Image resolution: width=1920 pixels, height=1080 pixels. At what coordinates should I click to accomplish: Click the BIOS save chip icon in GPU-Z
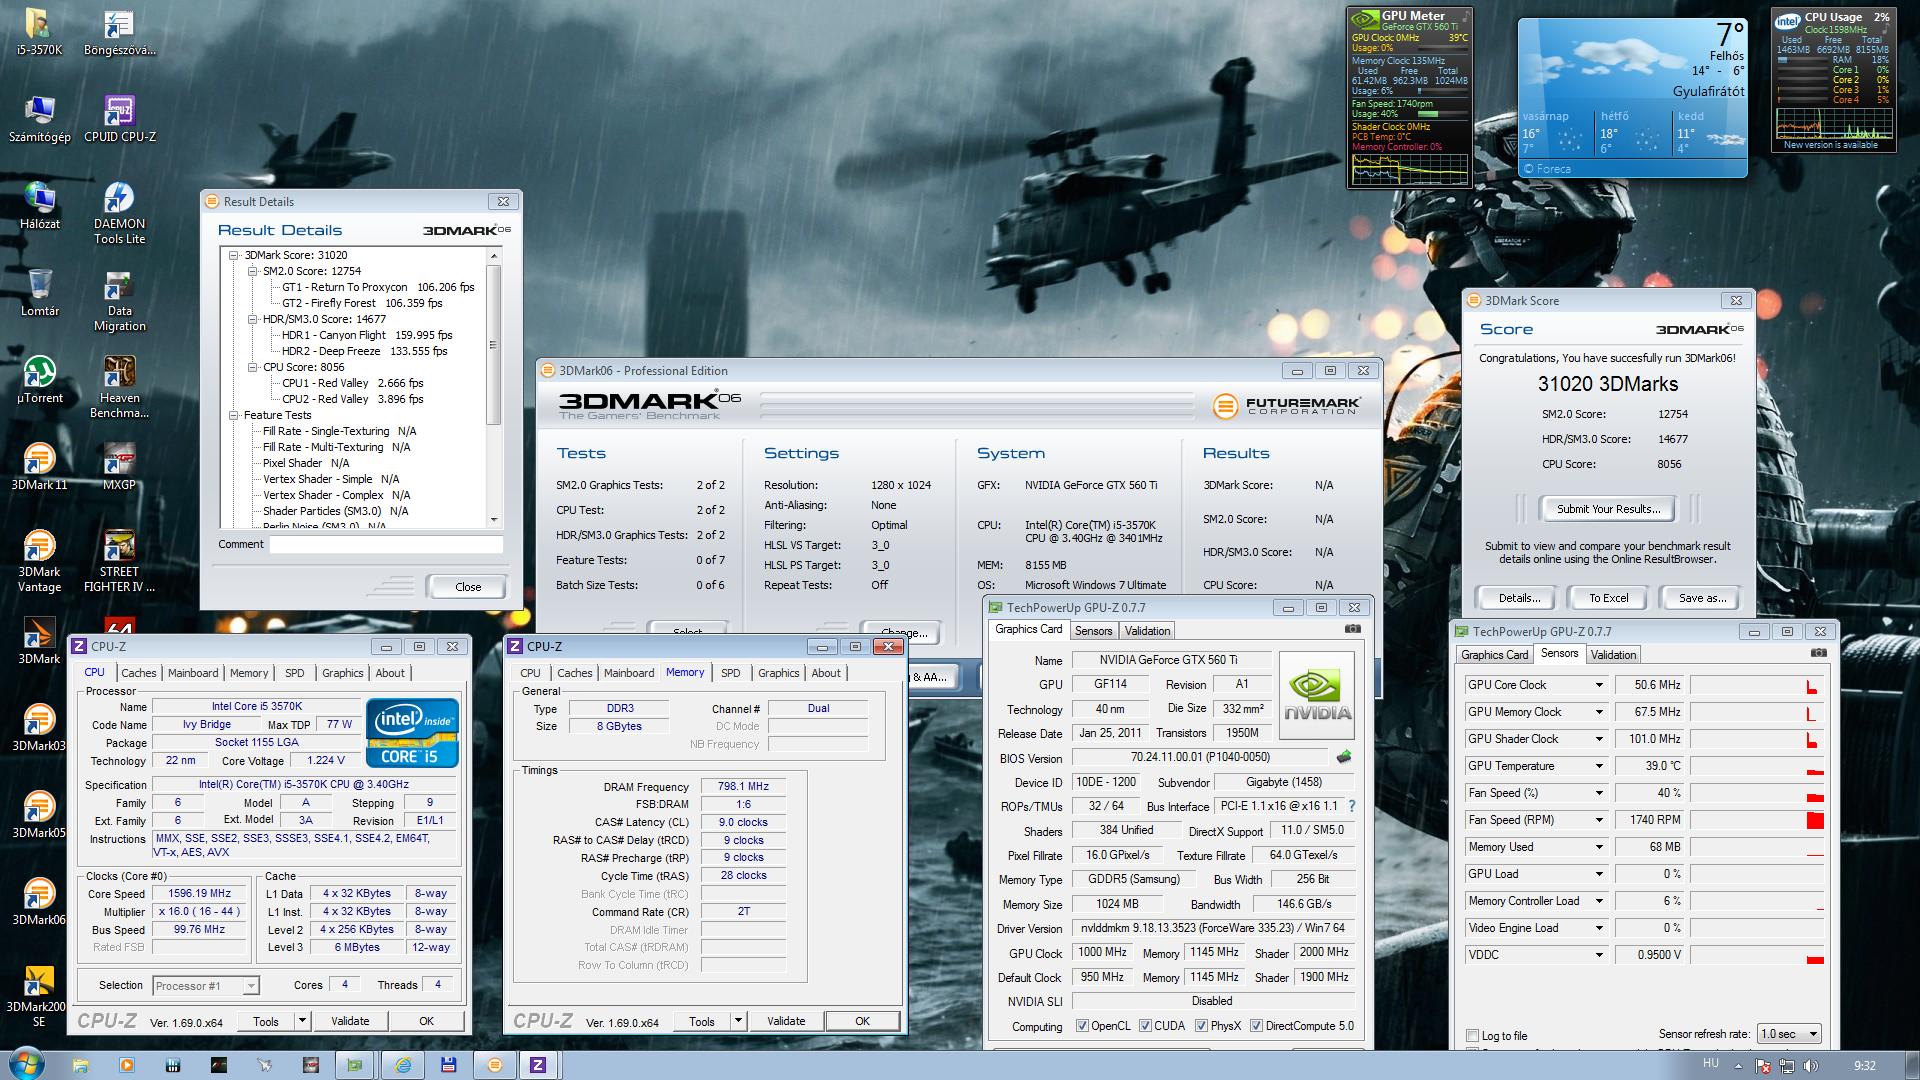[x=1344, y=757]
